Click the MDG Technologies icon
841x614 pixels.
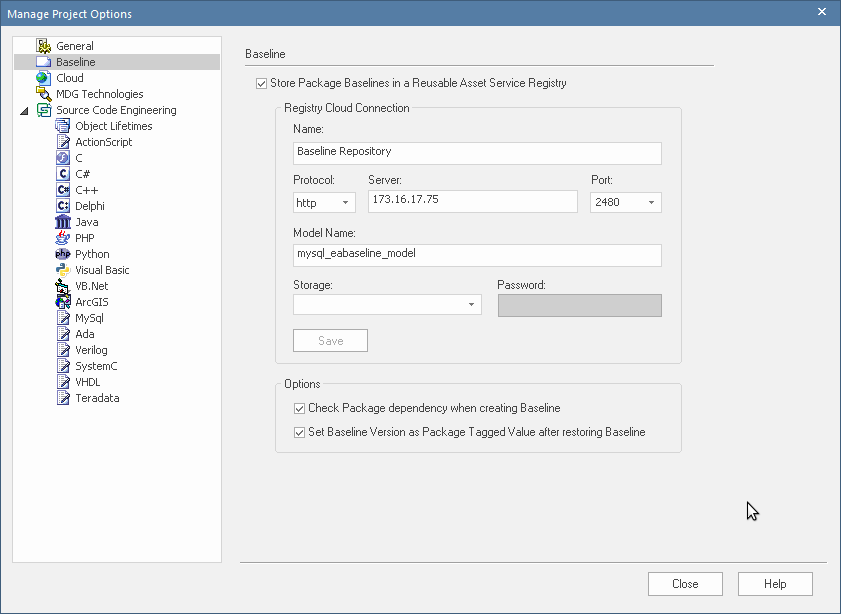[43, 94]
